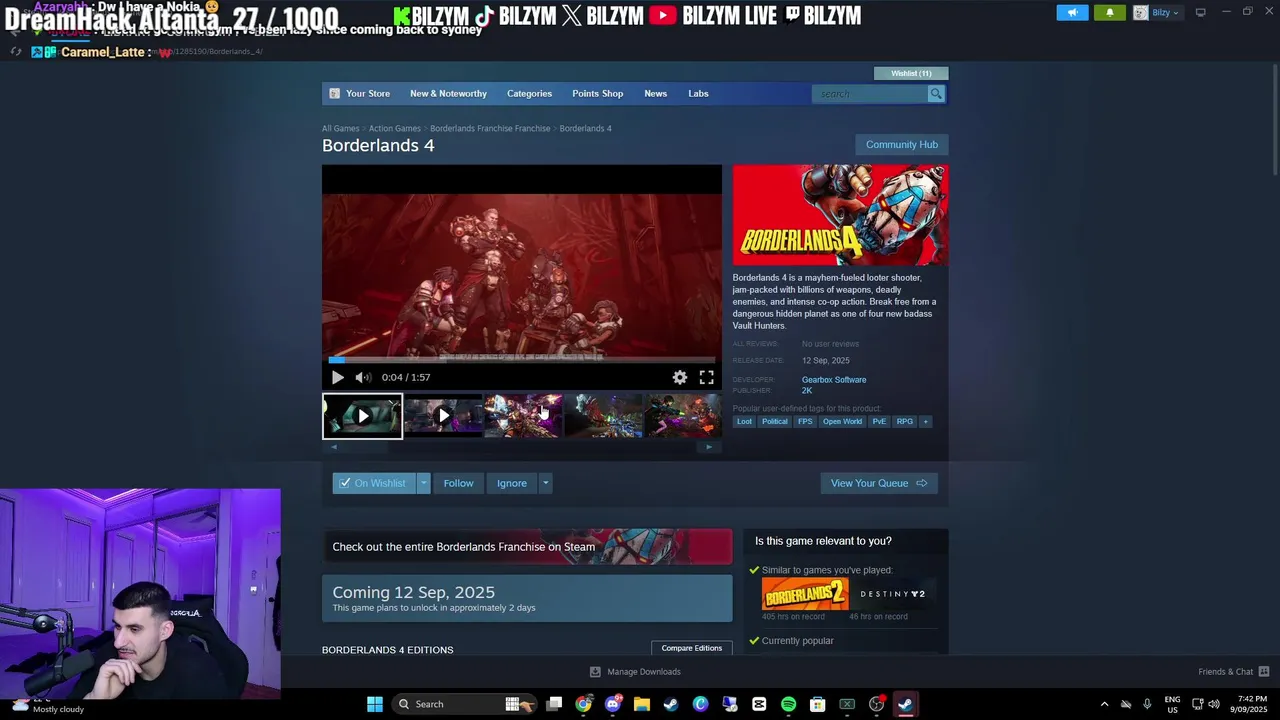1280x720 pixels.
Task: Toggle the On Wishlist checkbox button
Action: [x=374, y=483]
